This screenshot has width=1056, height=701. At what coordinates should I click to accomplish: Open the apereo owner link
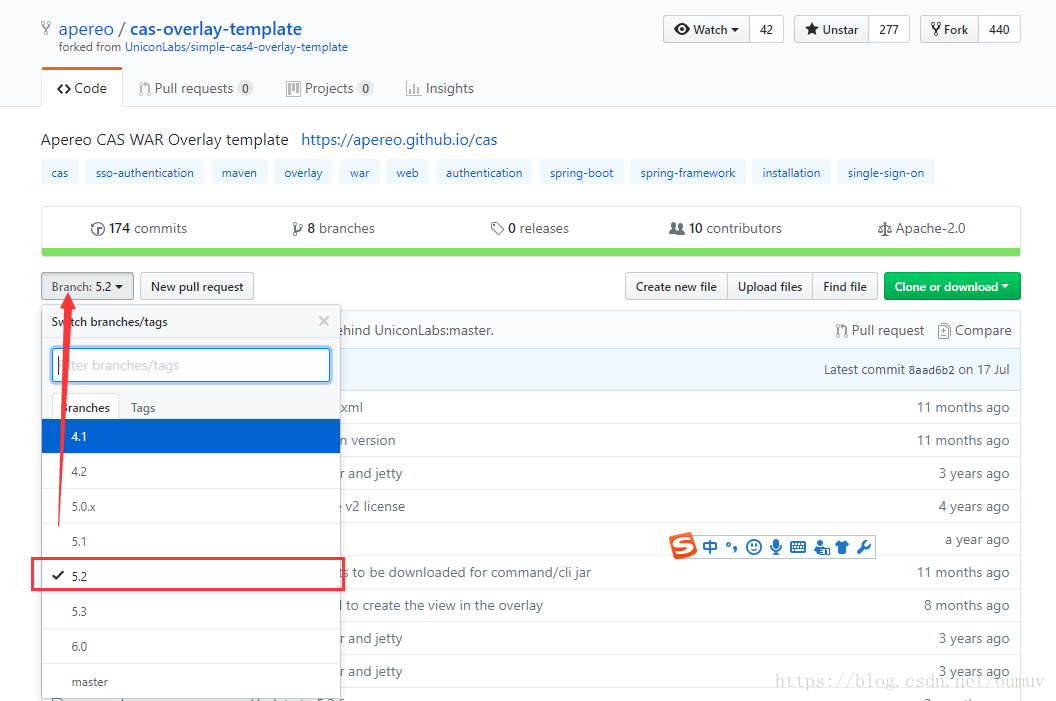86,29
